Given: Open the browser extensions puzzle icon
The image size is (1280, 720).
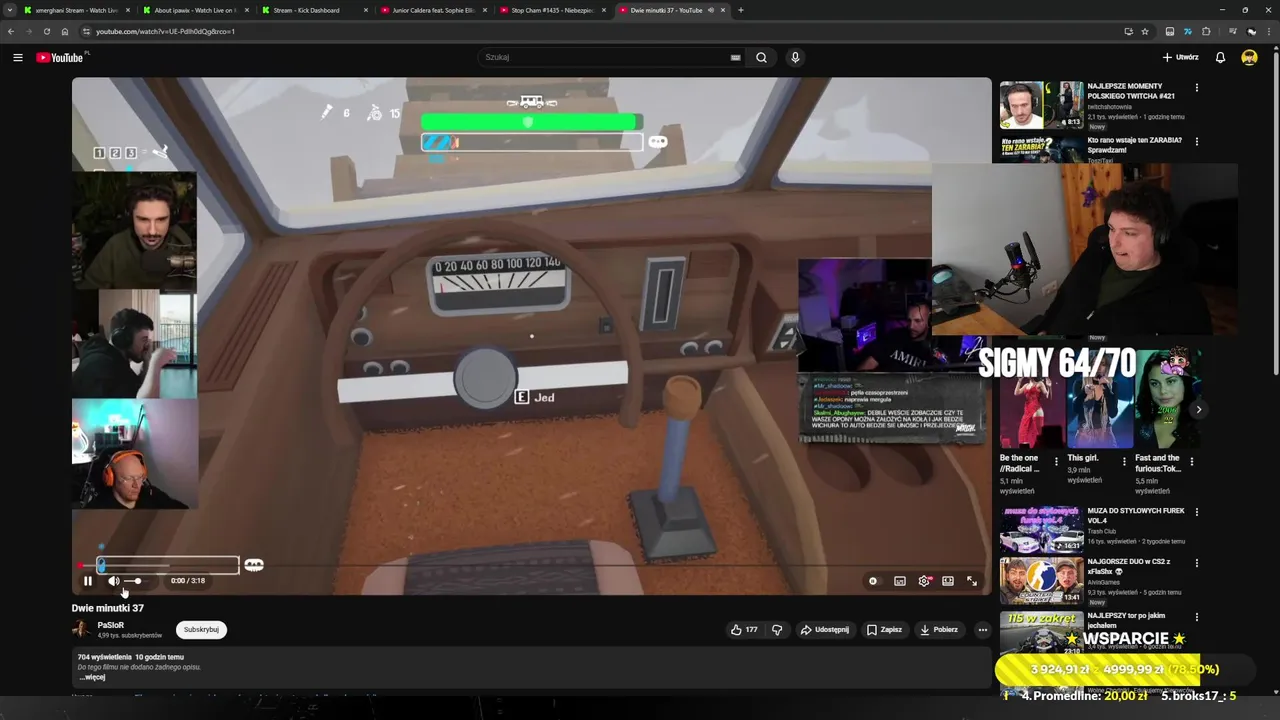Looking at the screenshot, I should click(x=1206, y=31).
